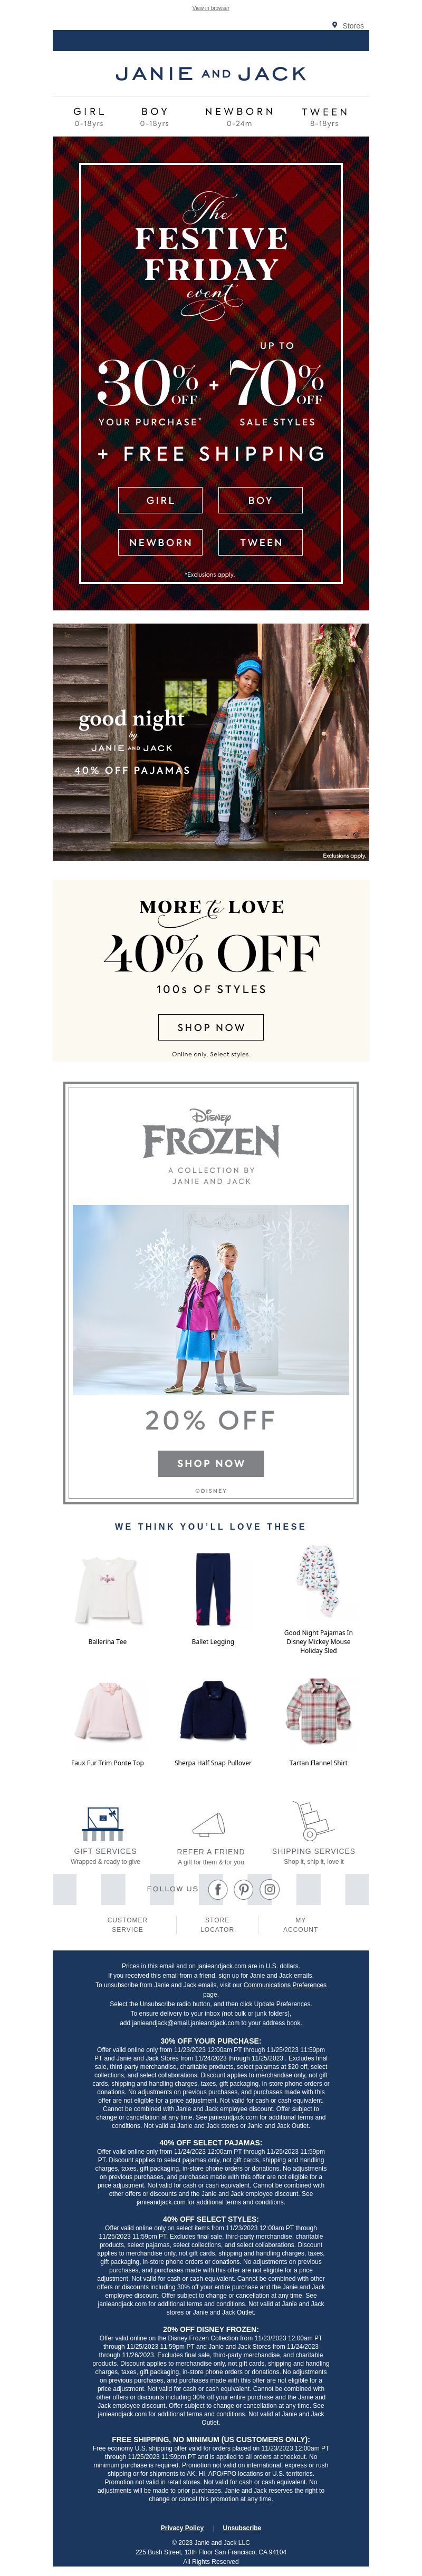This screenshot has height=2576, width=422.
Task: Click the Unsubscribe footer link
Action: click(x=242, y=2527)
